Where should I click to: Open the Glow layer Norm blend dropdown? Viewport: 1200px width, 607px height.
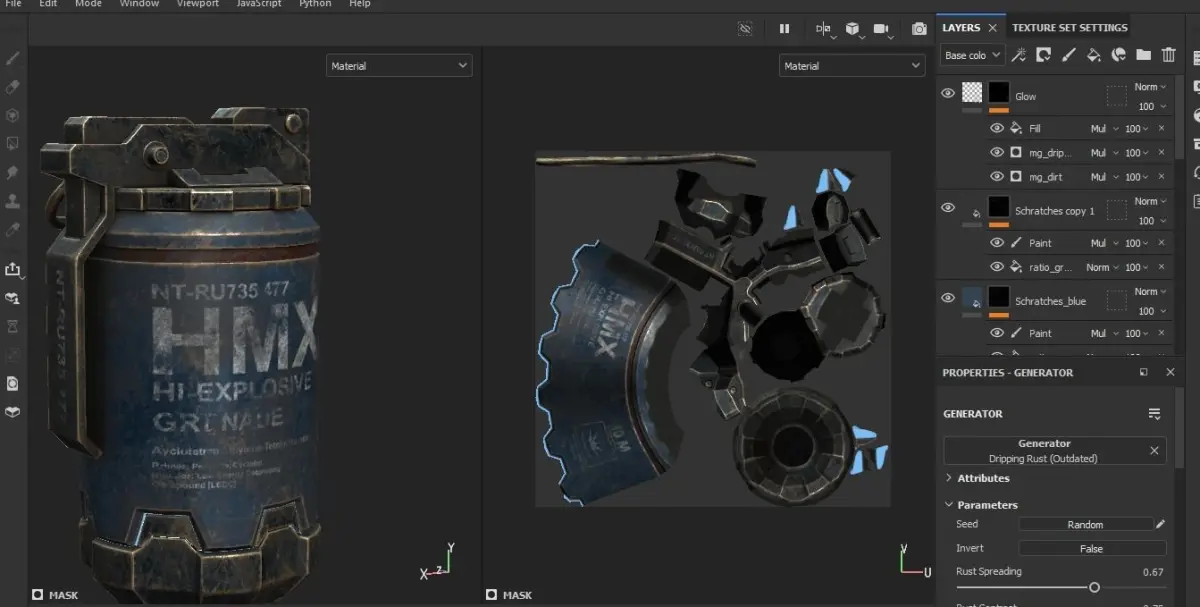point(1150,87)
